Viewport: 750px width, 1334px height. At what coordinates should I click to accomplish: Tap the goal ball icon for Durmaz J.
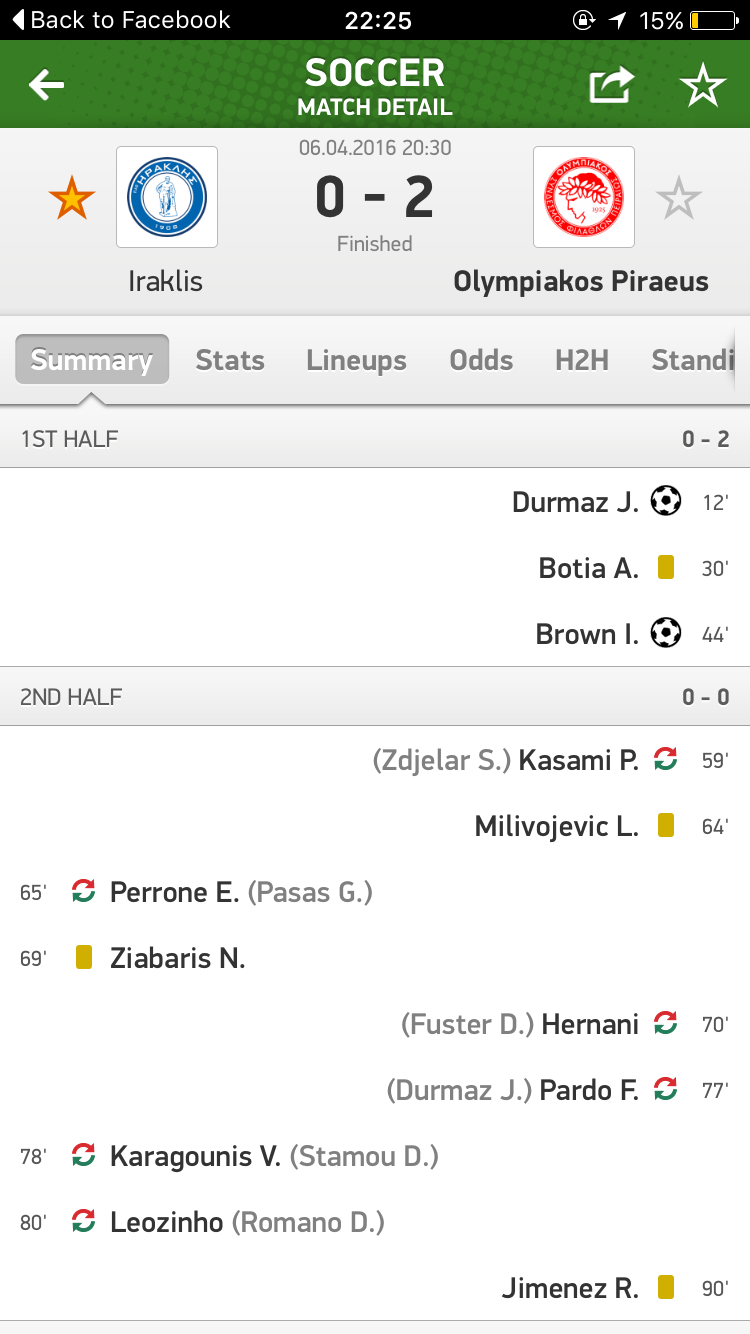666,501
